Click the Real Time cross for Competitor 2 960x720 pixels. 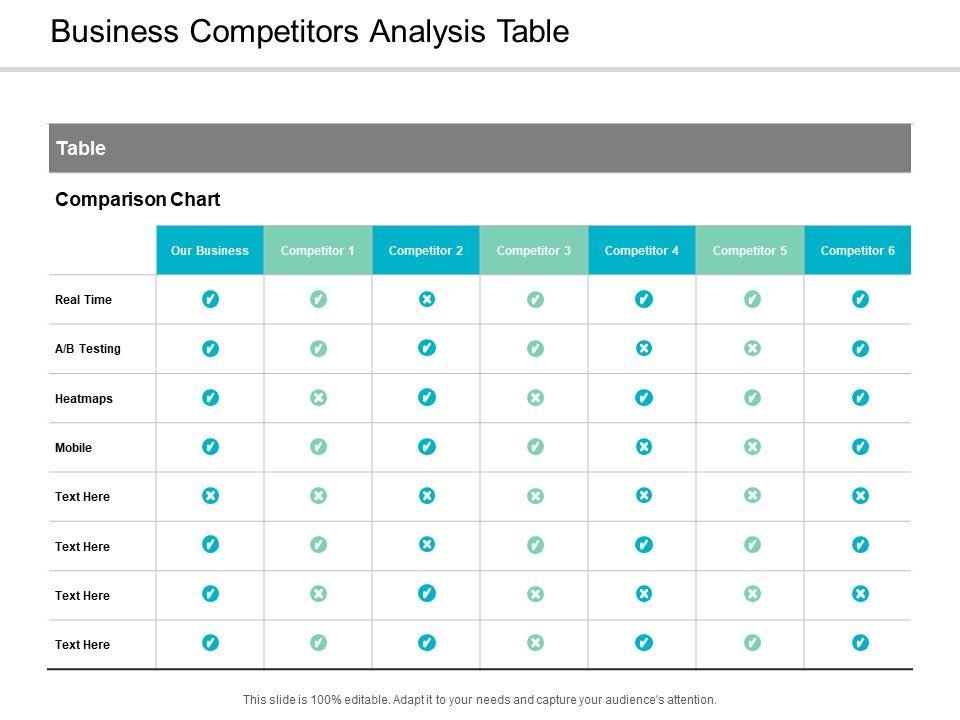pos(427,299)
